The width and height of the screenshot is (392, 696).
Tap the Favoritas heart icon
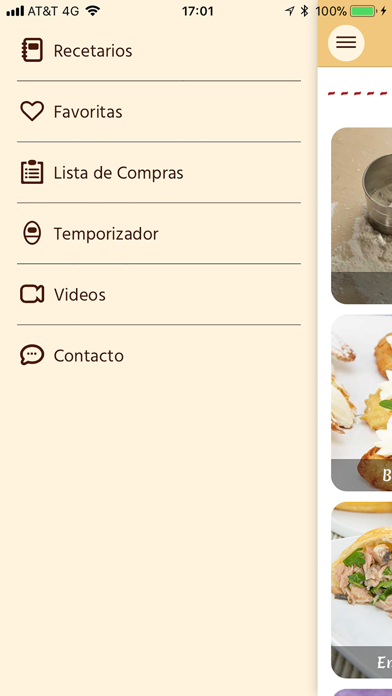[32, 111]
